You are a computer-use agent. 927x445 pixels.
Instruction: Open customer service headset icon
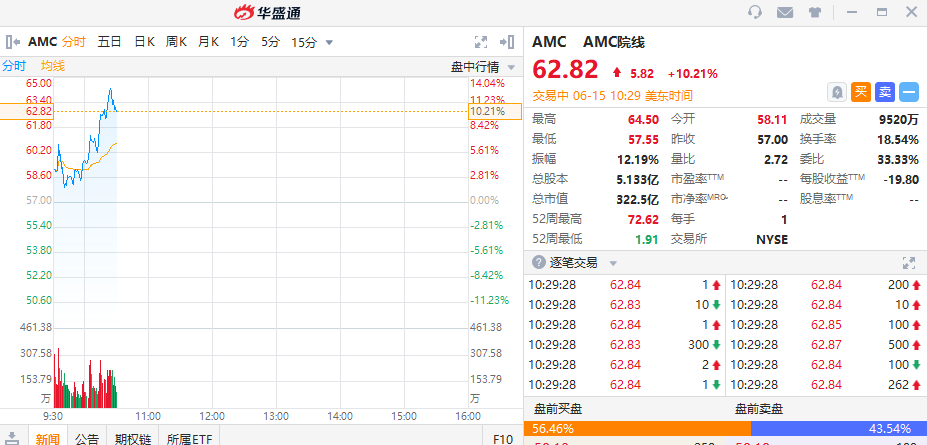[755, 12]
